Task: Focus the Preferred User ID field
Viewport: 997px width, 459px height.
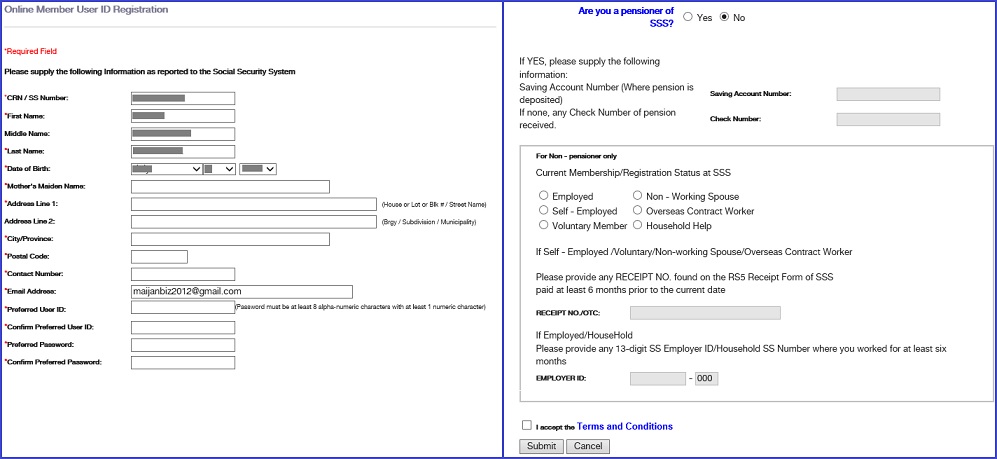Action: point(183,308)
